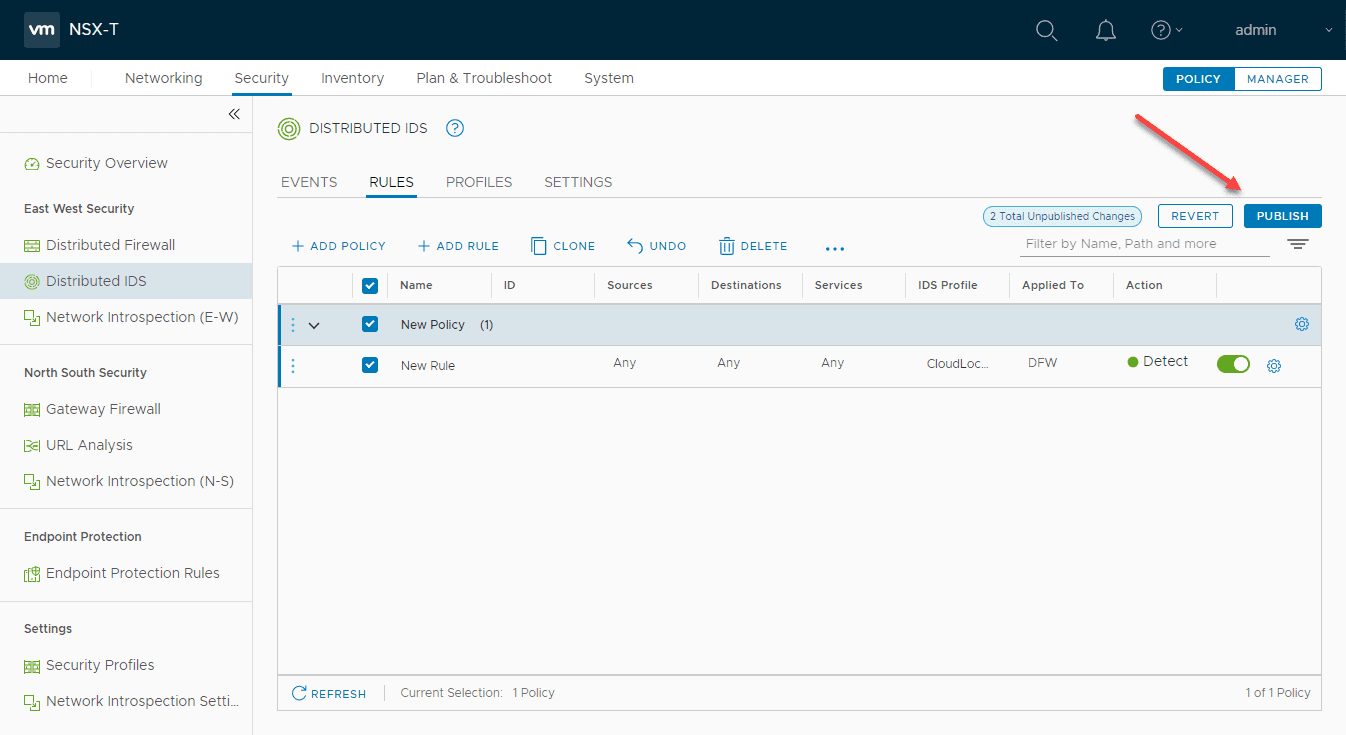Open the Distributed IDS help icon

[455, 128]
